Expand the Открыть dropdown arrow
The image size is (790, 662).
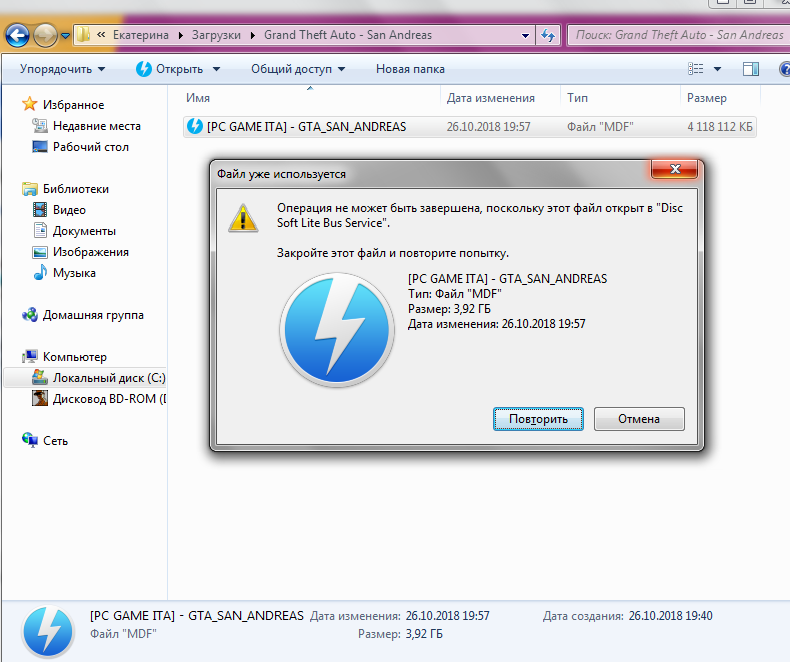click(x=216, y=69)
